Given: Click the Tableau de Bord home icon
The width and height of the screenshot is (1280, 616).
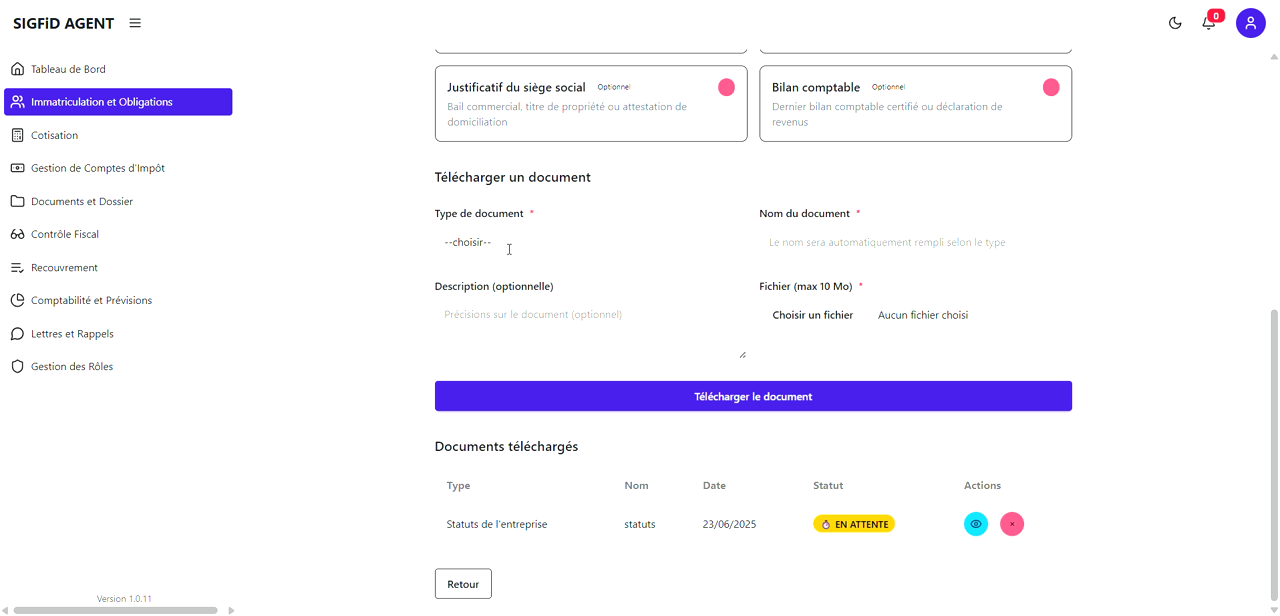Looking at the screenshot, I should click(x=17, y=69).
